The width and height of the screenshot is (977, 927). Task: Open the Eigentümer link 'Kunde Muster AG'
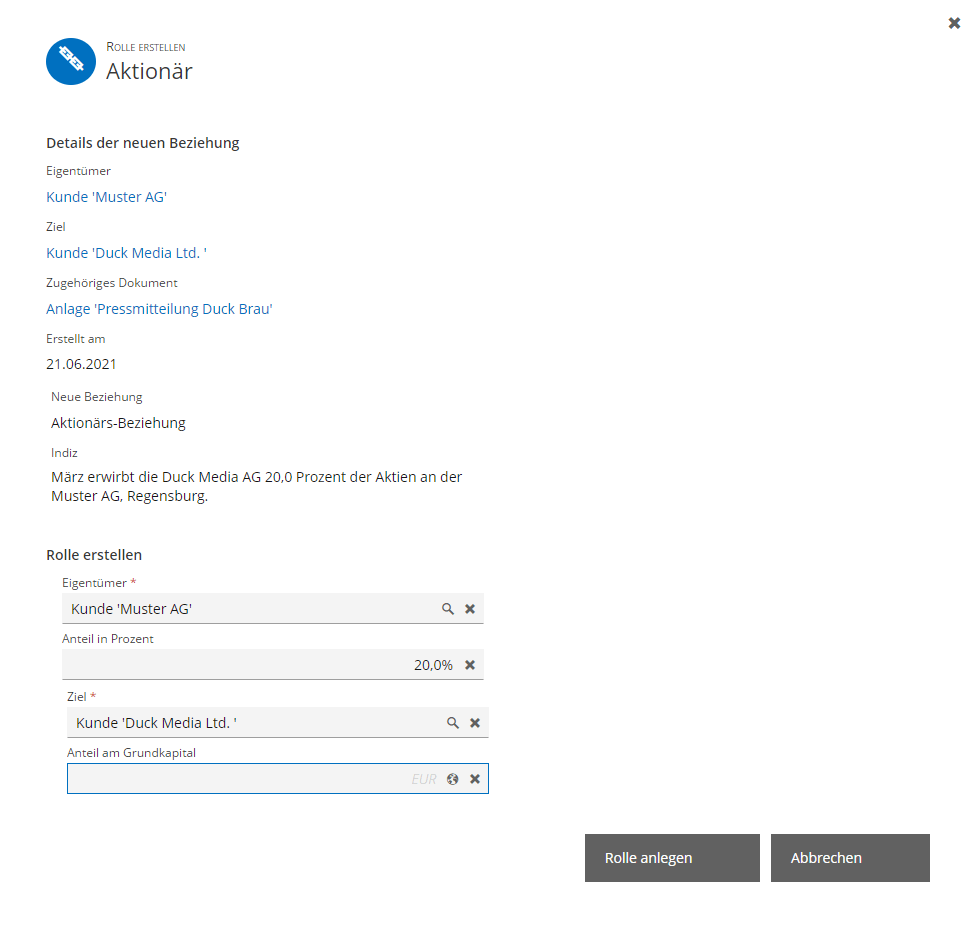pyautogui.click(x=107, y=197)
